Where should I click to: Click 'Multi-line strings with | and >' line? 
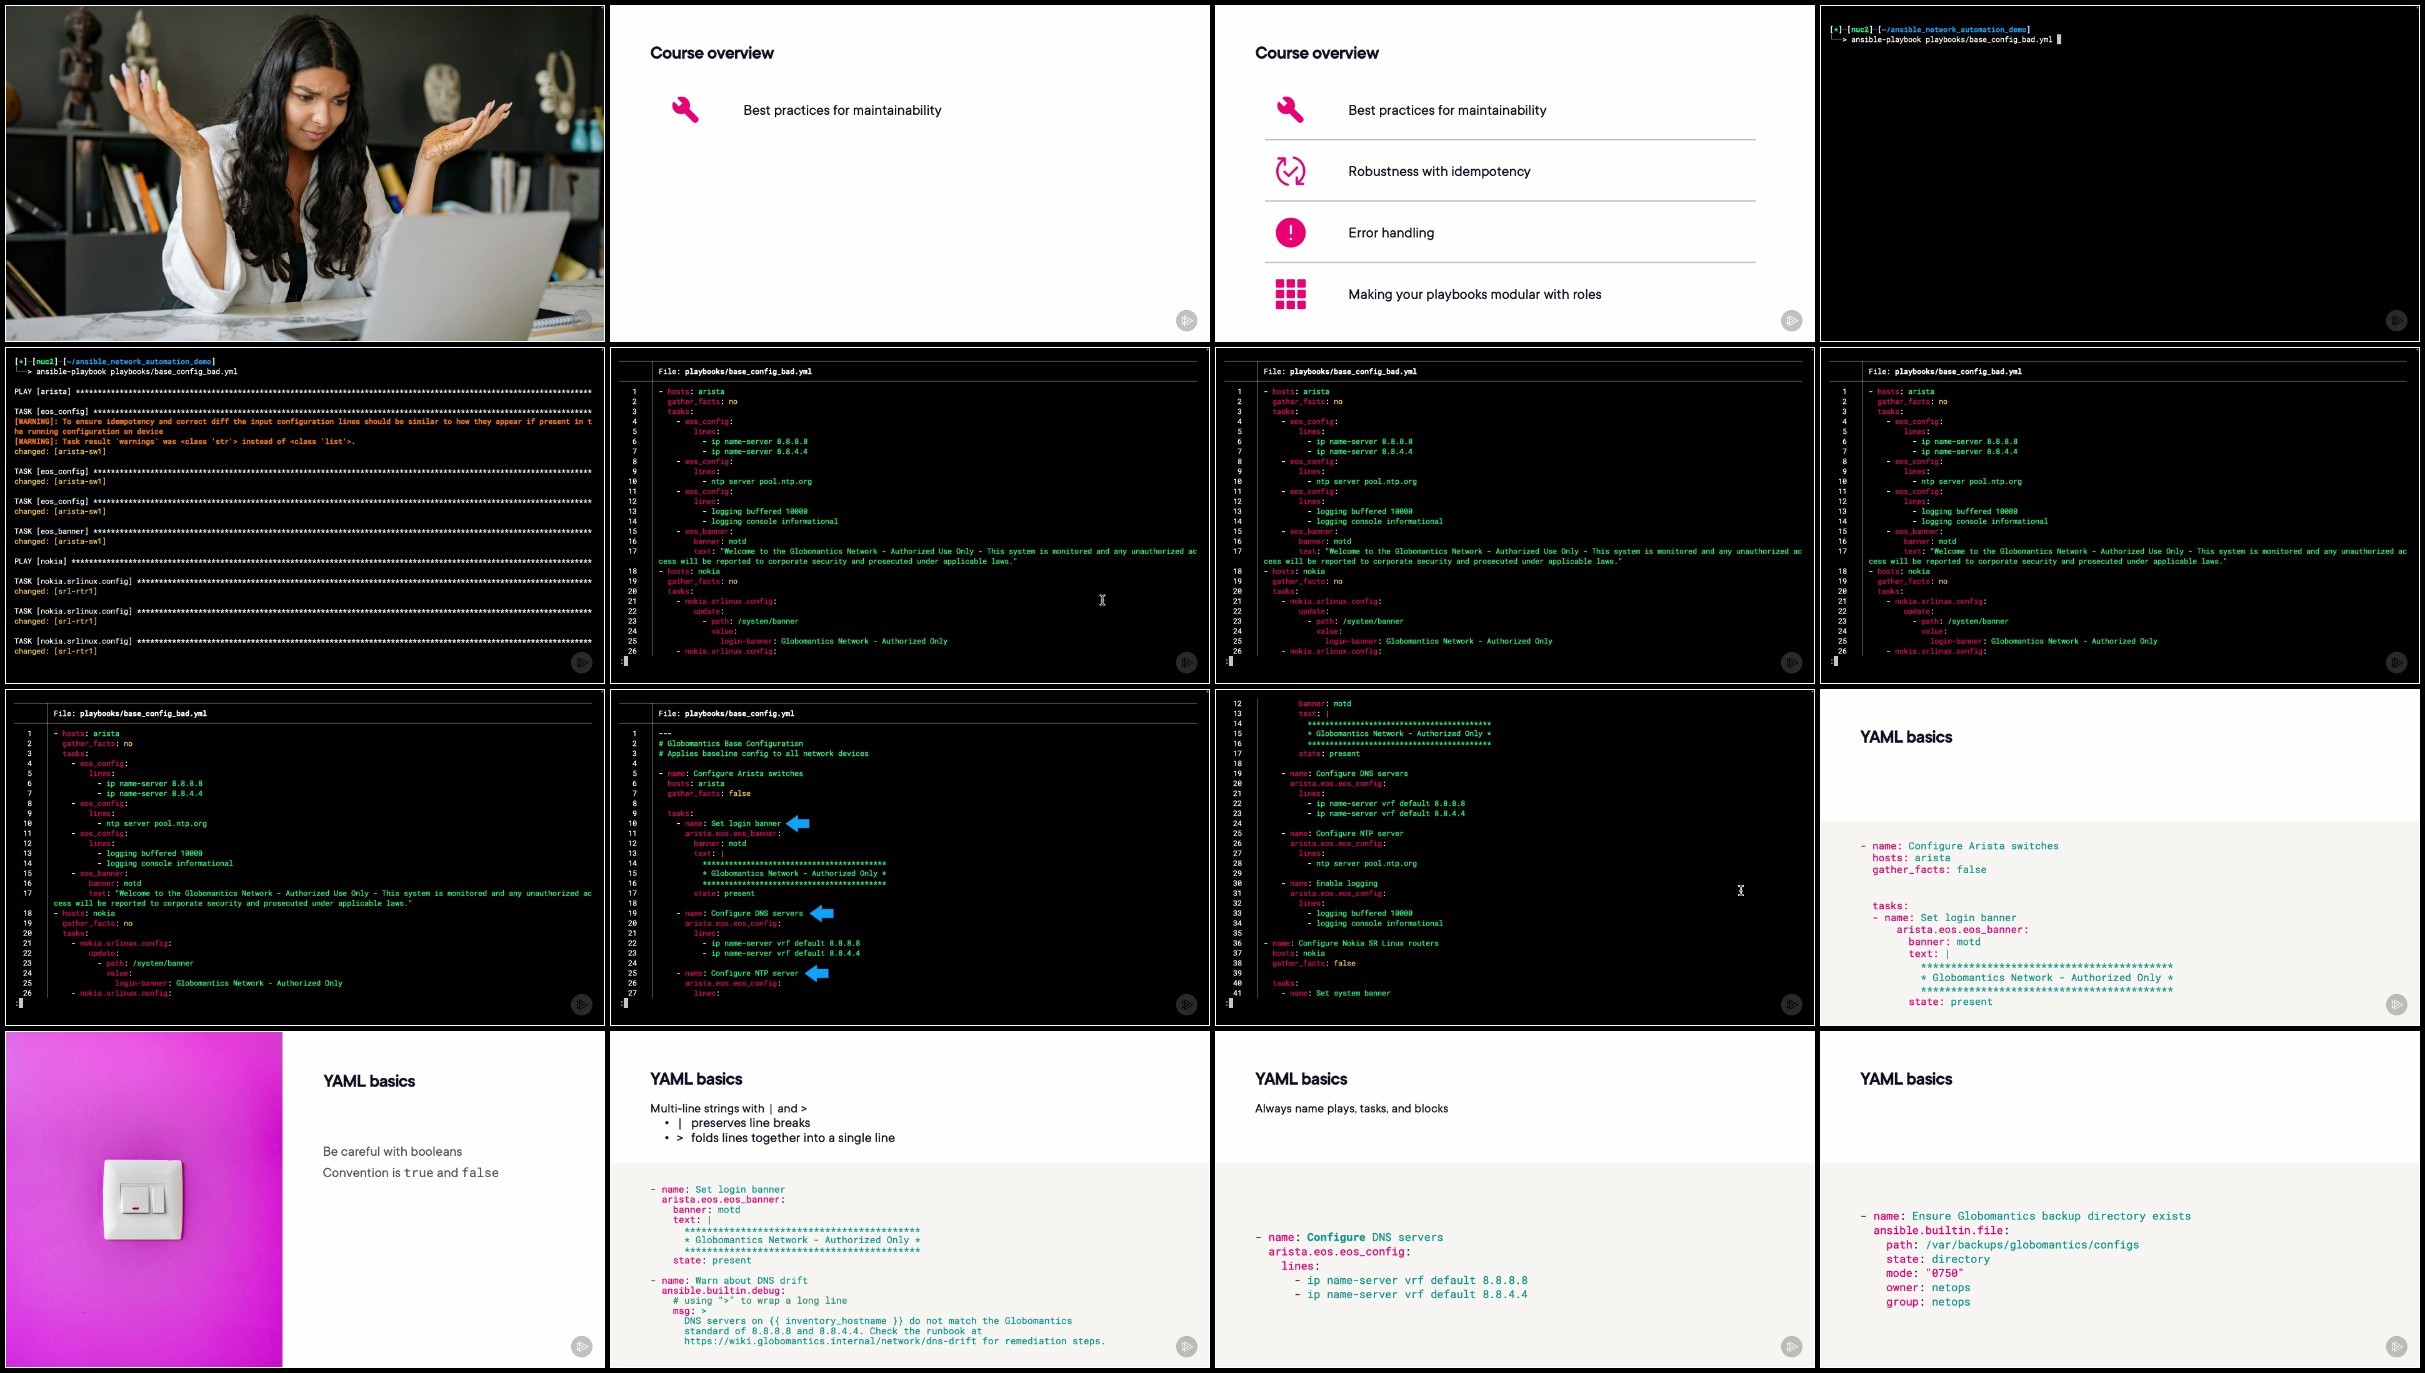click(728, 1108)
